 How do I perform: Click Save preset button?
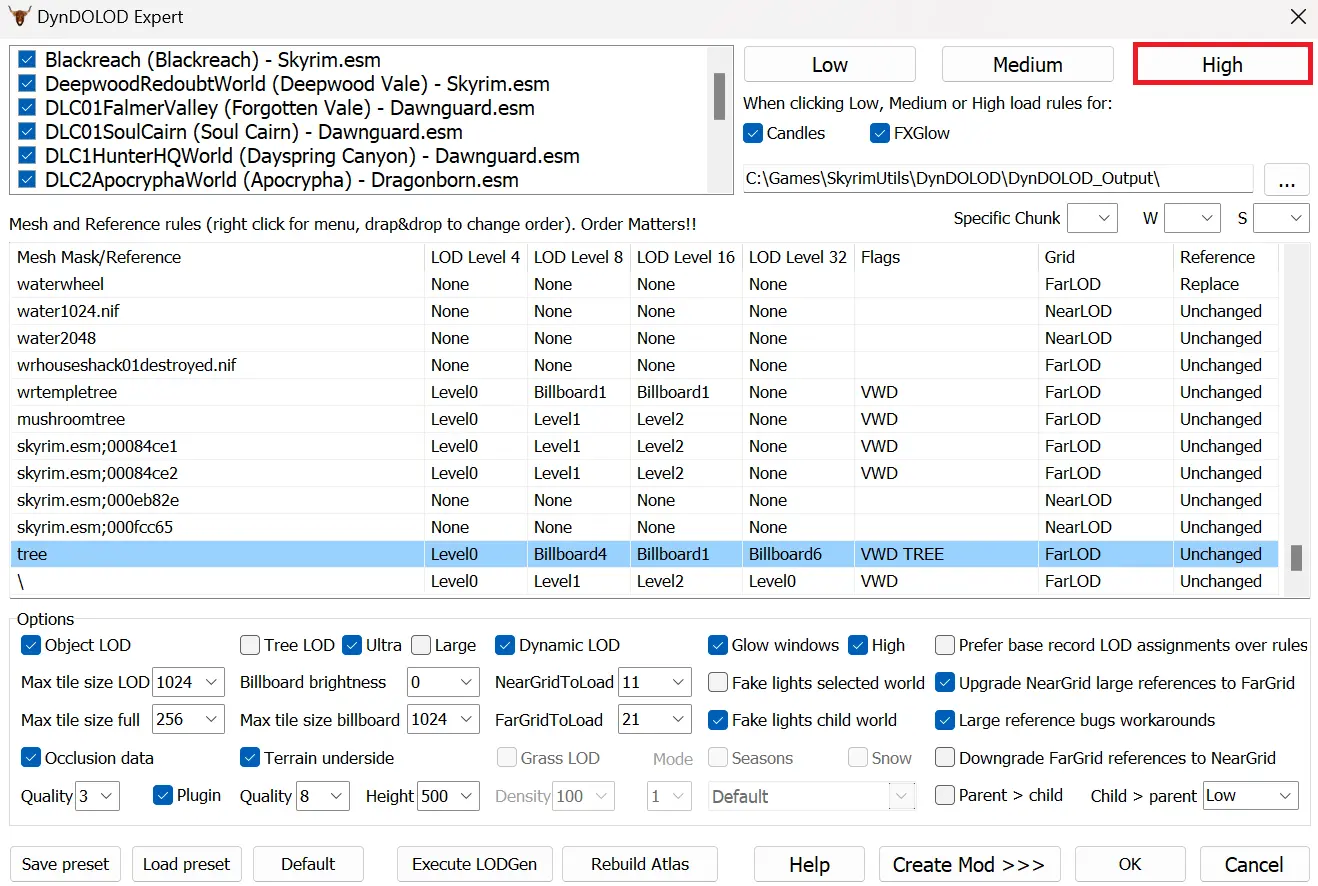[66, 864]
